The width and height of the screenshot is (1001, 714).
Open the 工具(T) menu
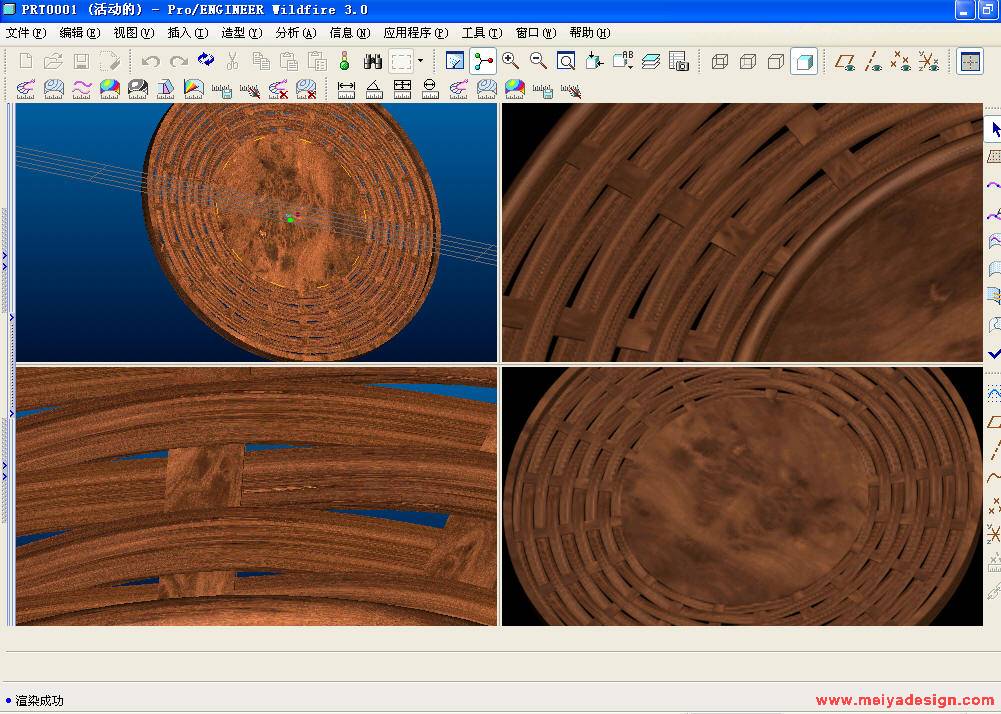click(481, 33)
